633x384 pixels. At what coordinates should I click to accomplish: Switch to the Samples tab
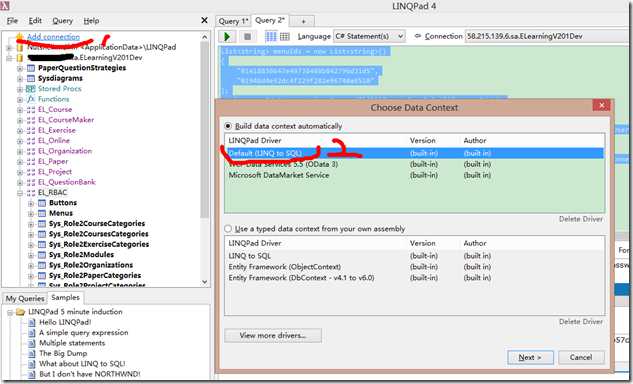(x=65, y=298)
